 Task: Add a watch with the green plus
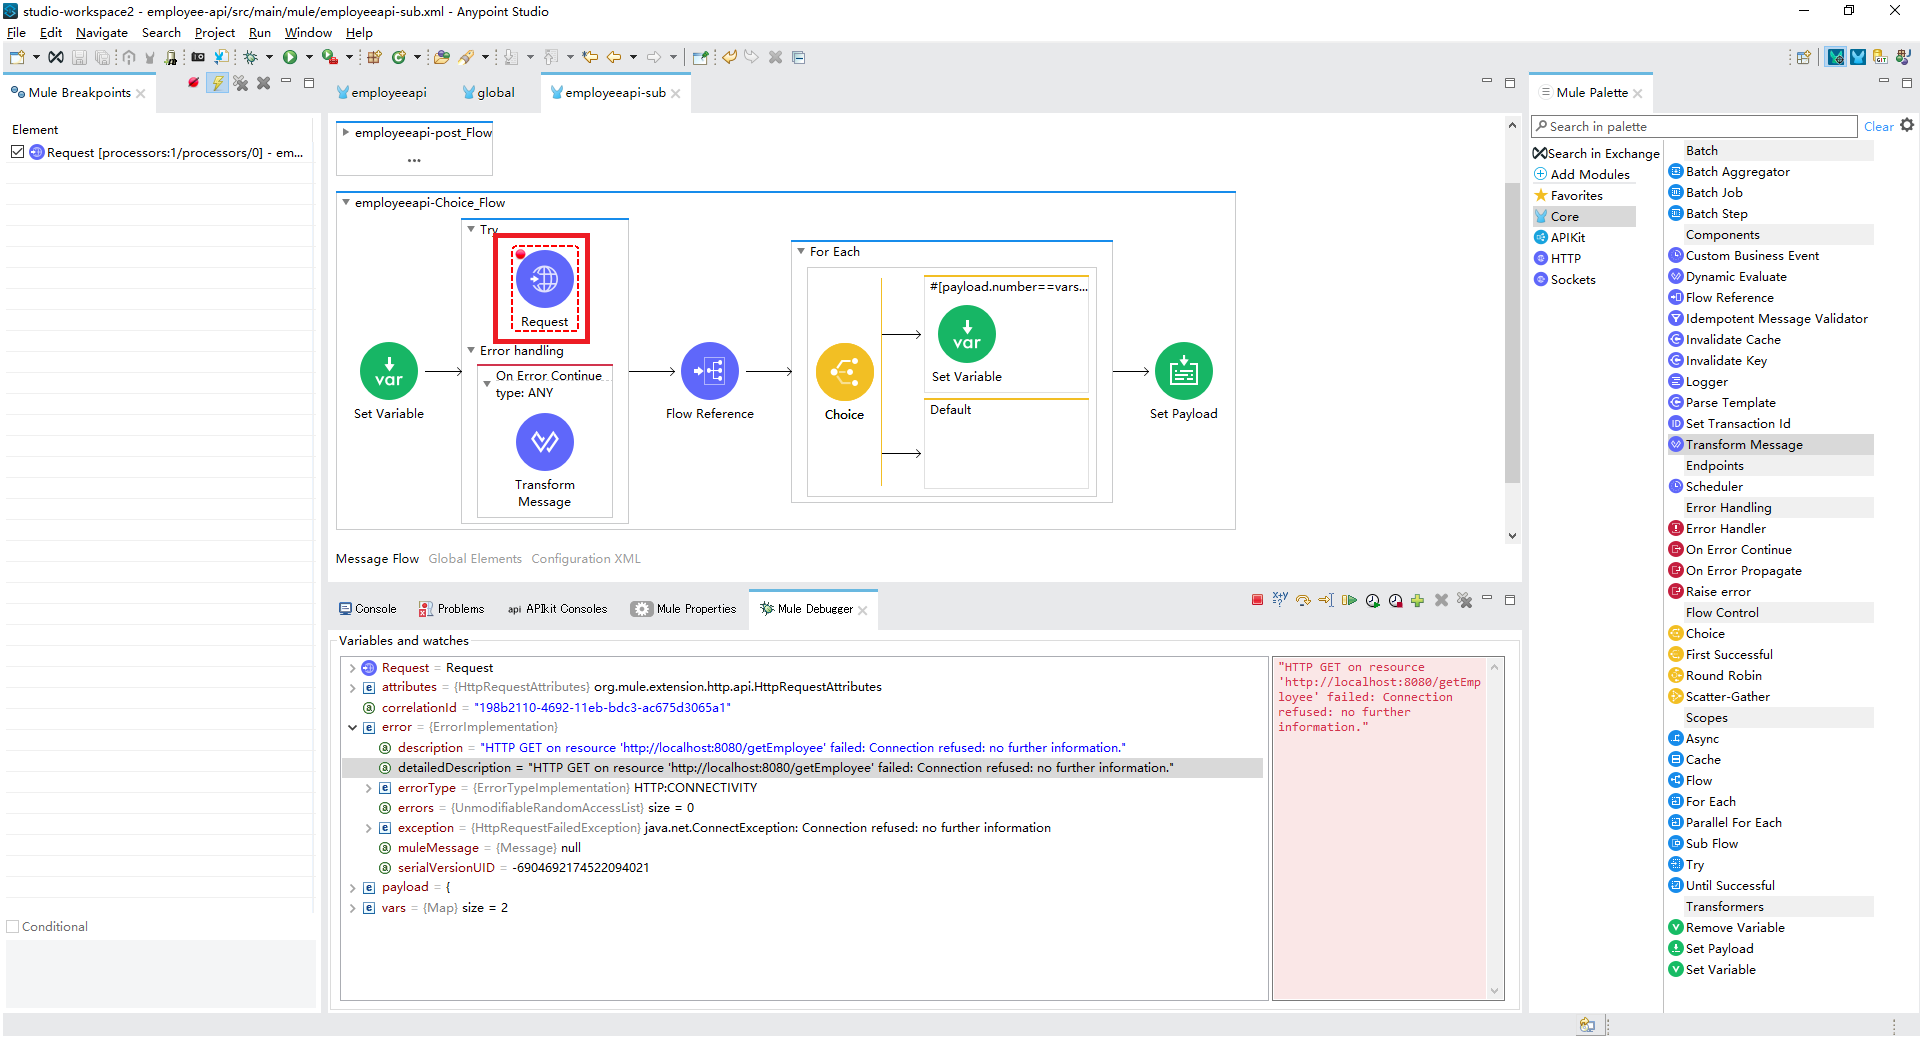1417,600
